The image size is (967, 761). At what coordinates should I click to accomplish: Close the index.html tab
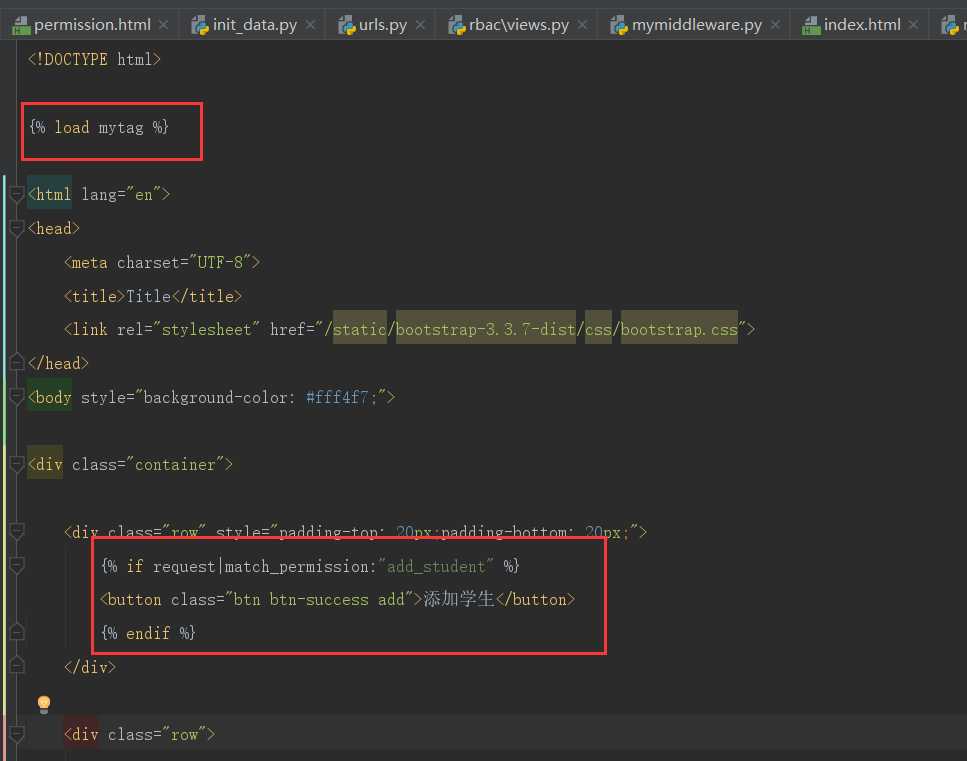tap(913, 25)
